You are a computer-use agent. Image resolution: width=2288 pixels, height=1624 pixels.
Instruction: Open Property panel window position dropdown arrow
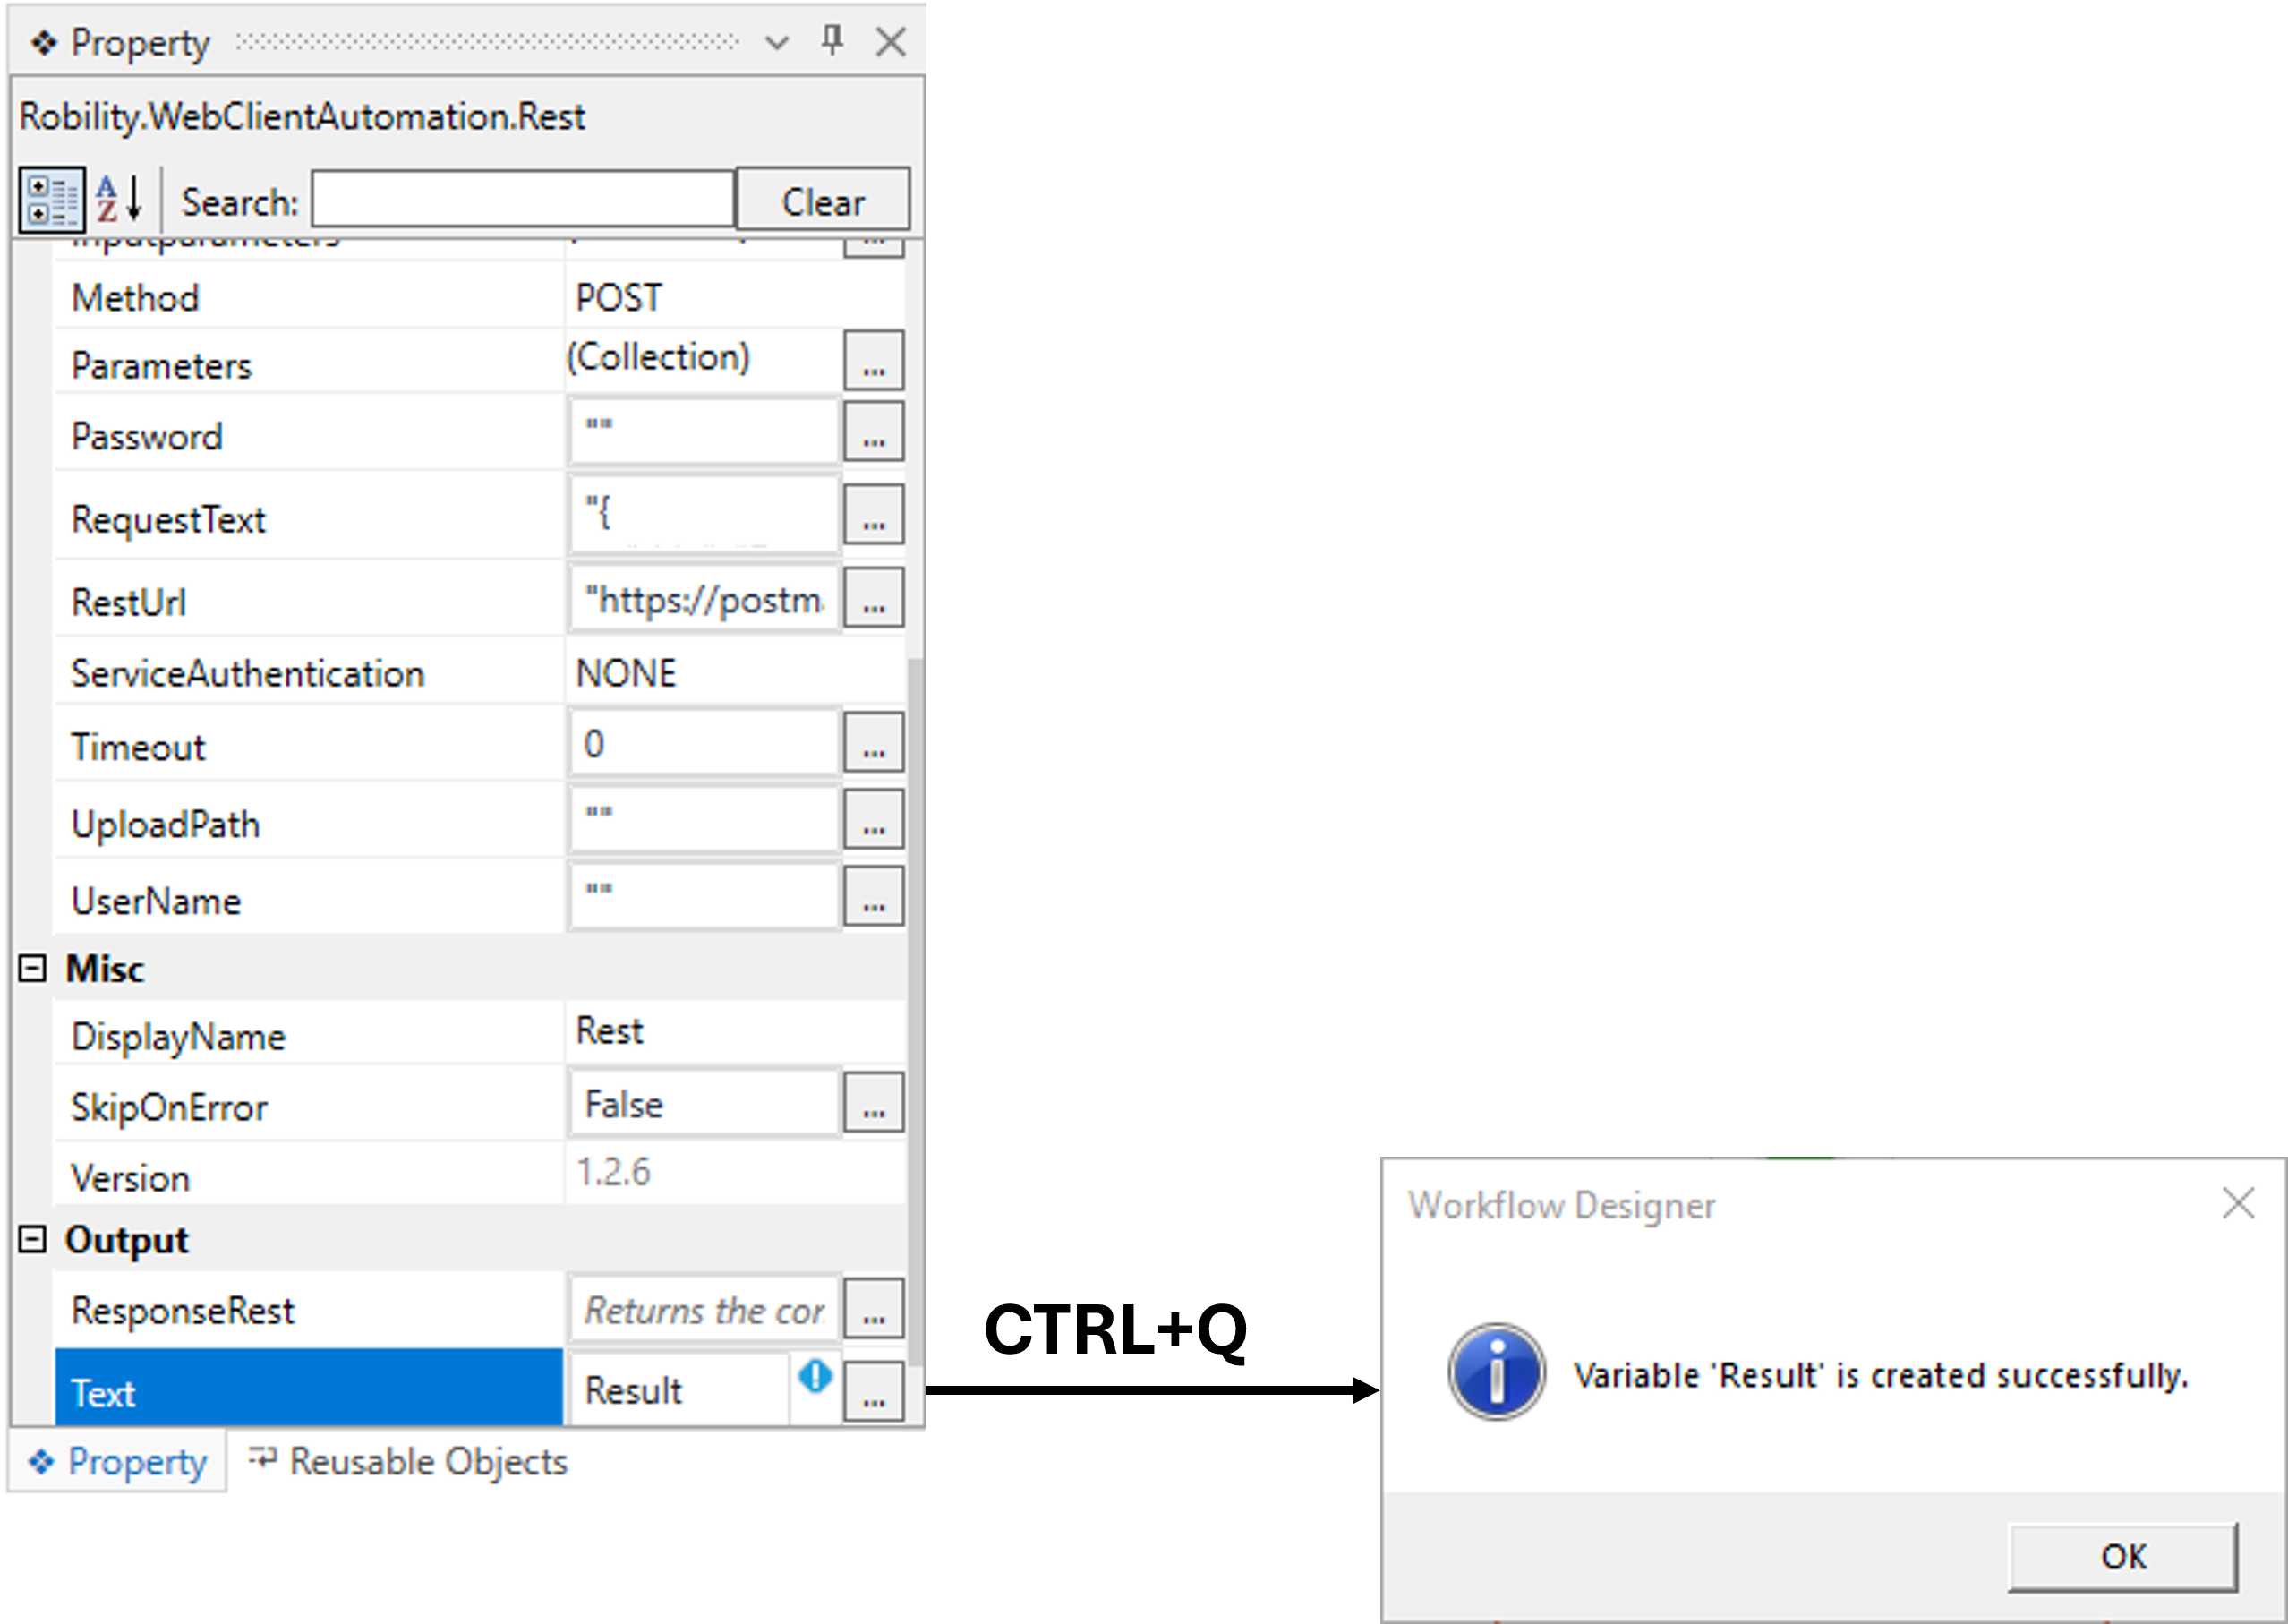point(777,42)
